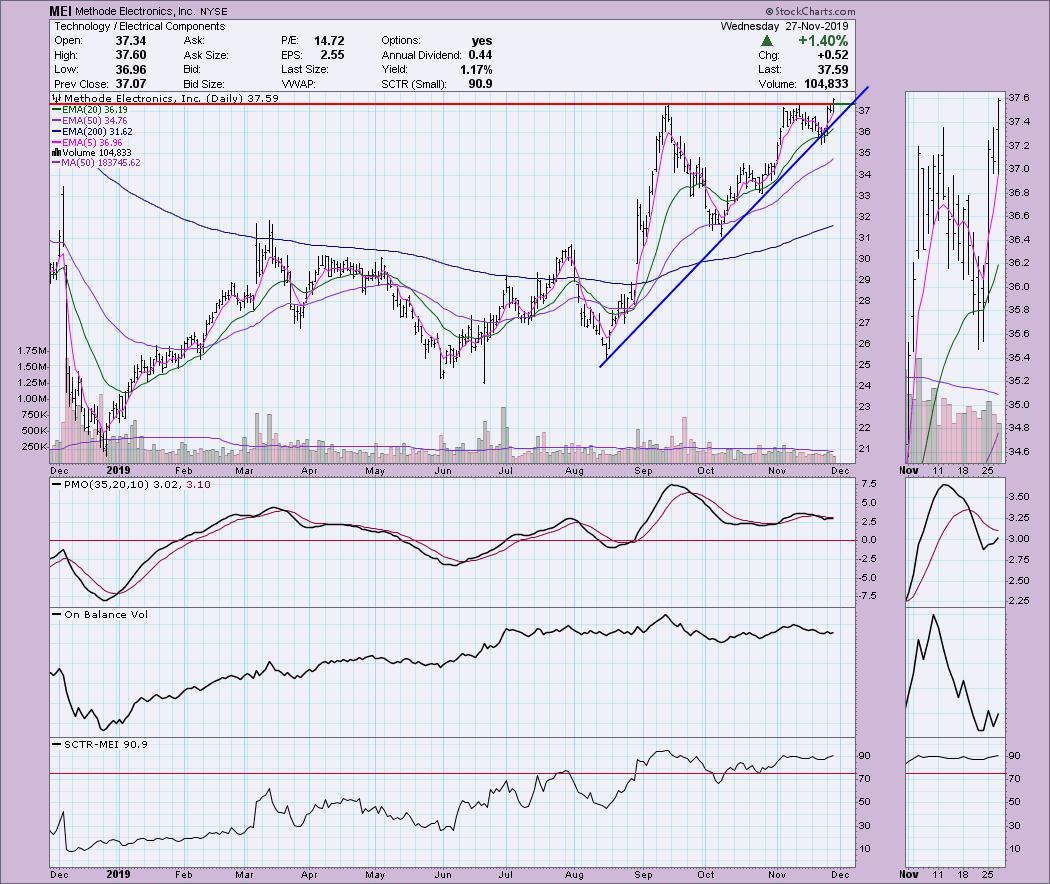Click the EMA(200) 31.62 legend entry
The image size is (1050, 884).
92,132
